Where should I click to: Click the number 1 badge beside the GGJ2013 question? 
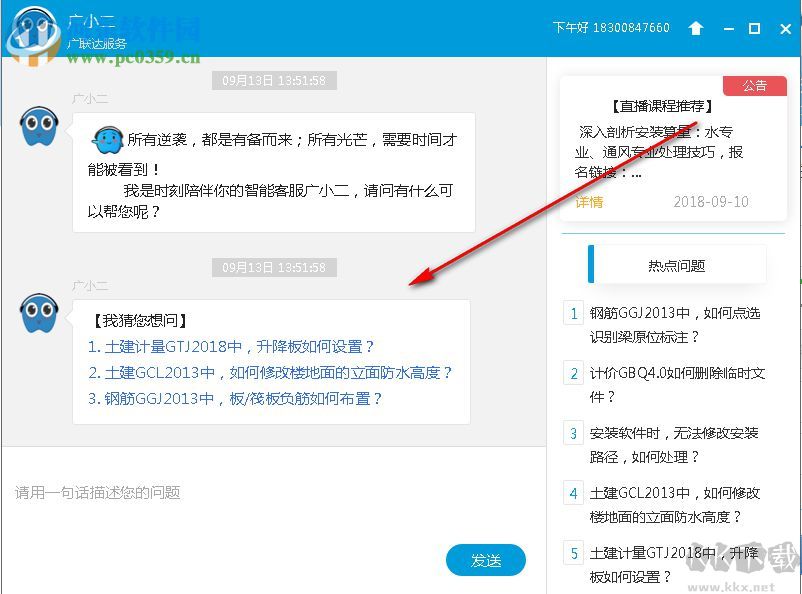573,313
